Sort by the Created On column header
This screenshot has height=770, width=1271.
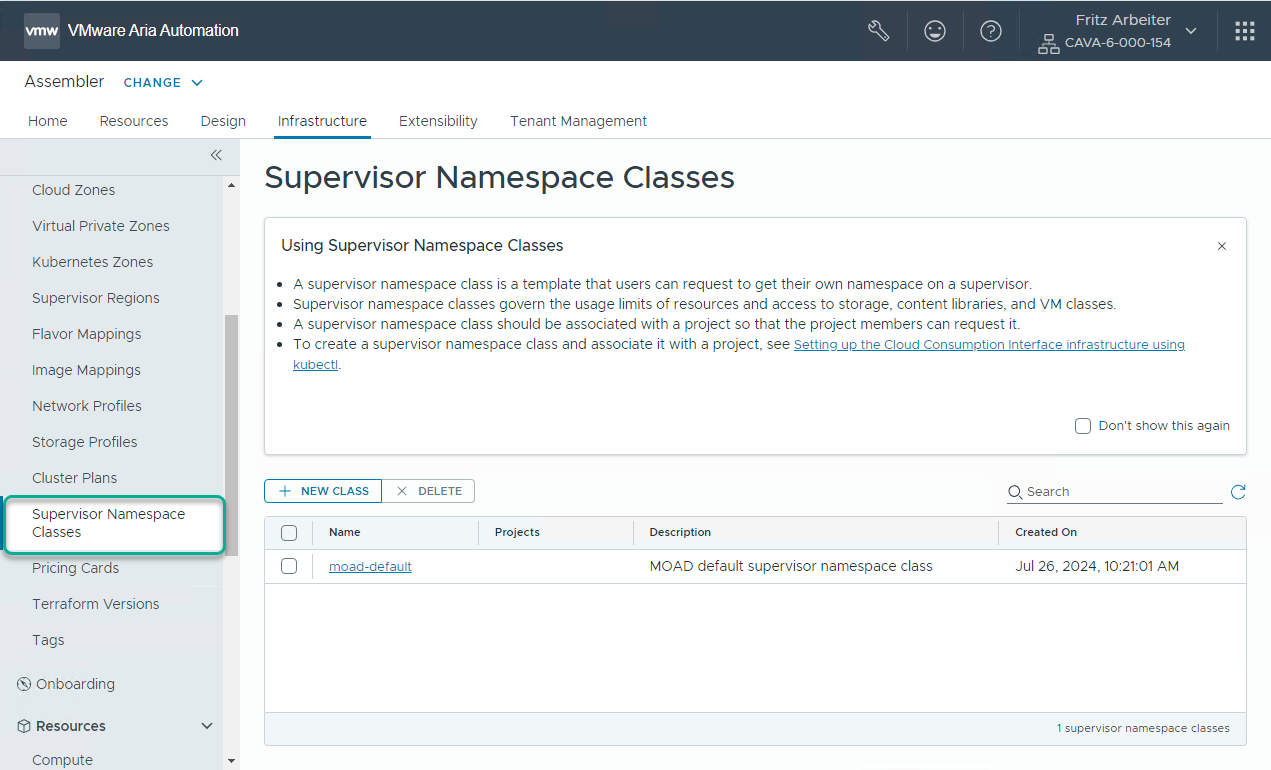tap(1046, 532)
